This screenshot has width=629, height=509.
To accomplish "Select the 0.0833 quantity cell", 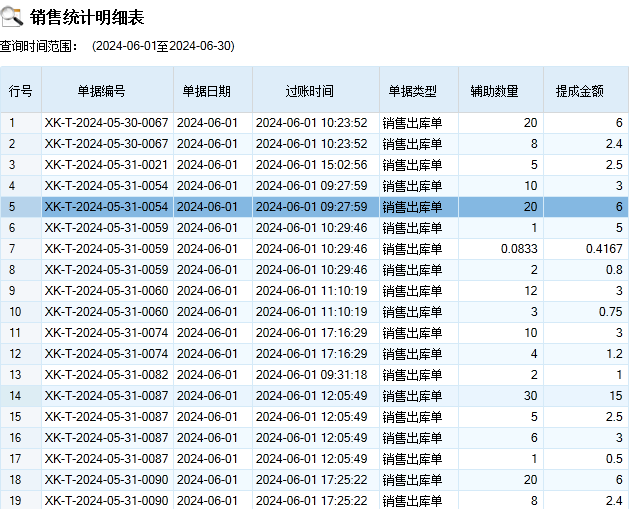I will tap(519, 249).
